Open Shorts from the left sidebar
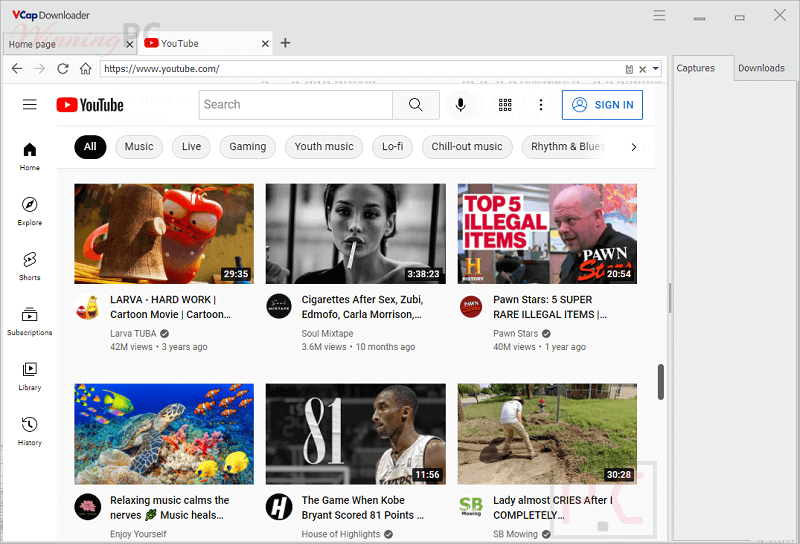 (30, 265)
